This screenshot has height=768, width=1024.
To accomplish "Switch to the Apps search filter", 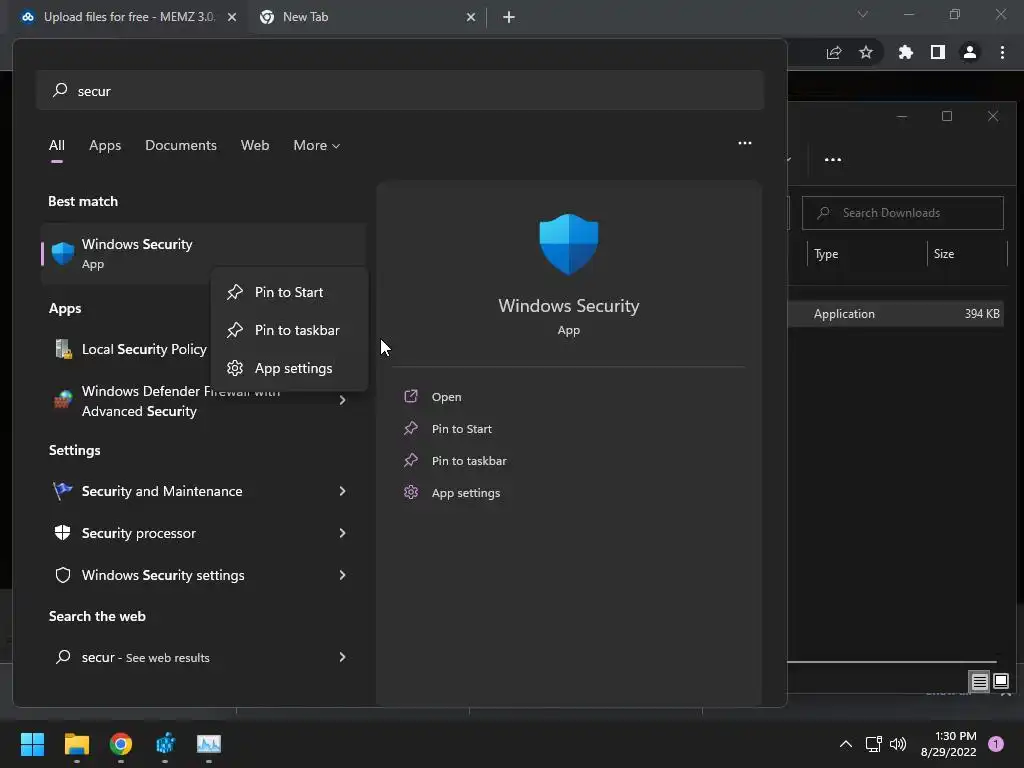I will [105, 145].
